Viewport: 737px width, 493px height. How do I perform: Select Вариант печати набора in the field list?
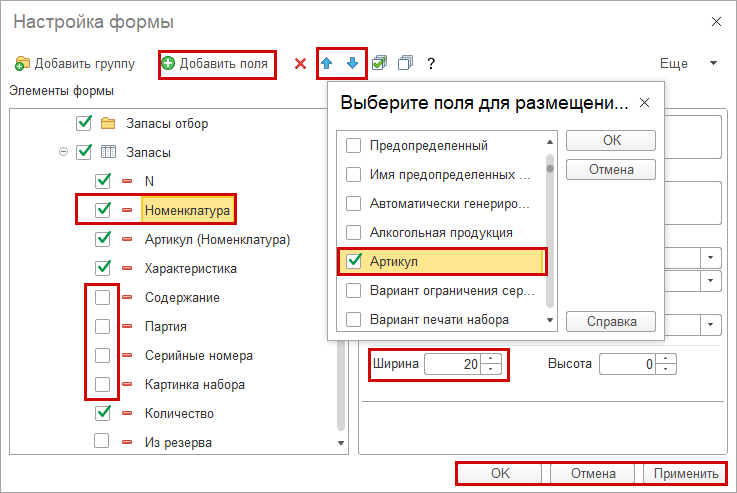[439, 320]
